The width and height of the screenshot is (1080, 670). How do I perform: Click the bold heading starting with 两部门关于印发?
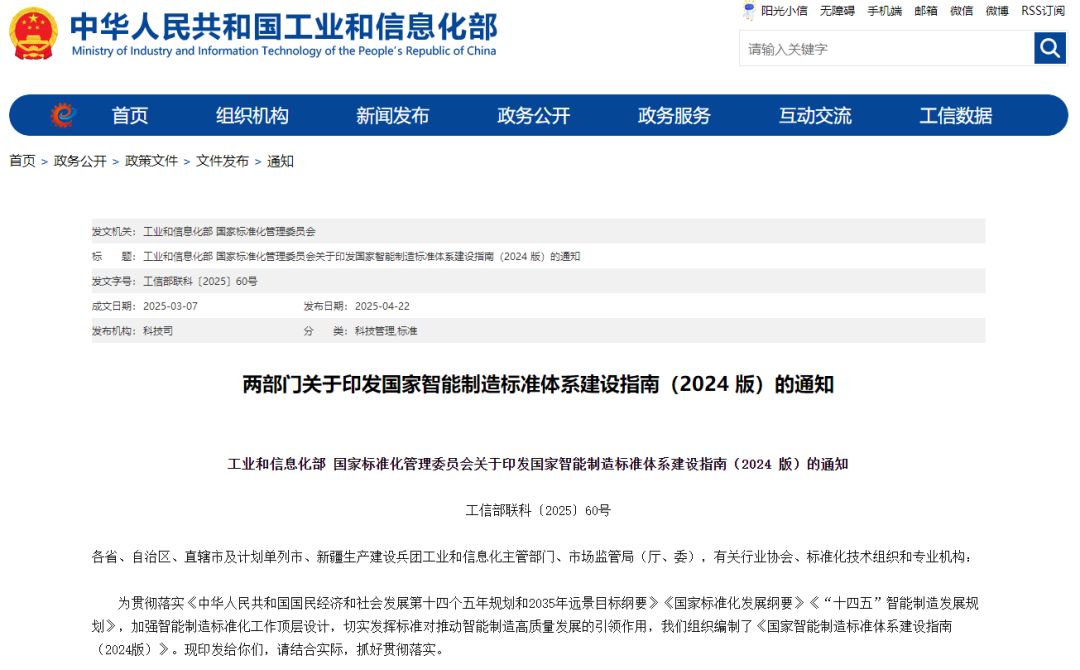(x=538, y=384)
